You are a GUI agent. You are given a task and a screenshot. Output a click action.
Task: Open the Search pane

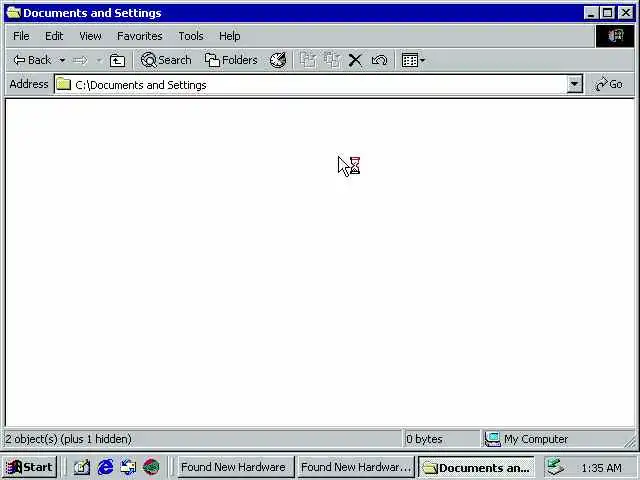click(166, 60)
